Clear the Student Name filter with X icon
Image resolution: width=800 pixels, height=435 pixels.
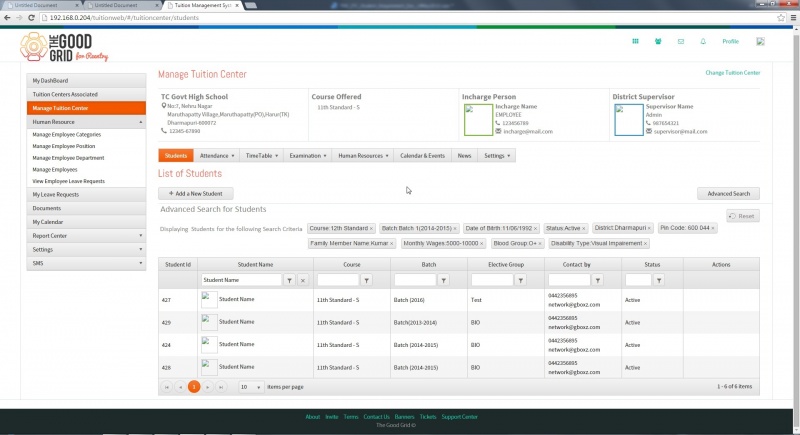[x=303, y=280]
